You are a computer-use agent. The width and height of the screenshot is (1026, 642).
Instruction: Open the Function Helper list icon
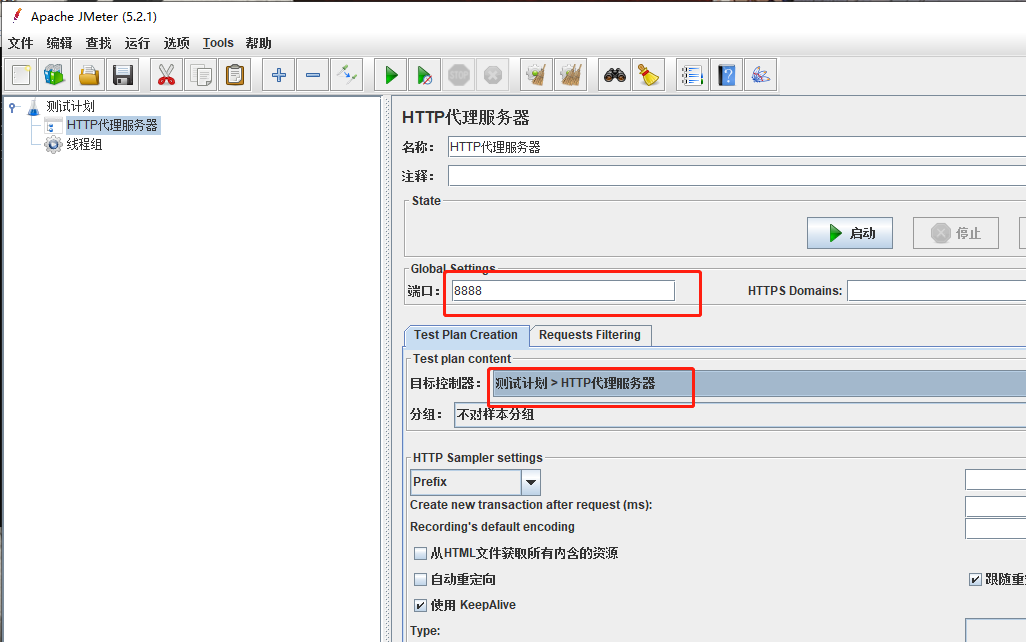[692, 75]
